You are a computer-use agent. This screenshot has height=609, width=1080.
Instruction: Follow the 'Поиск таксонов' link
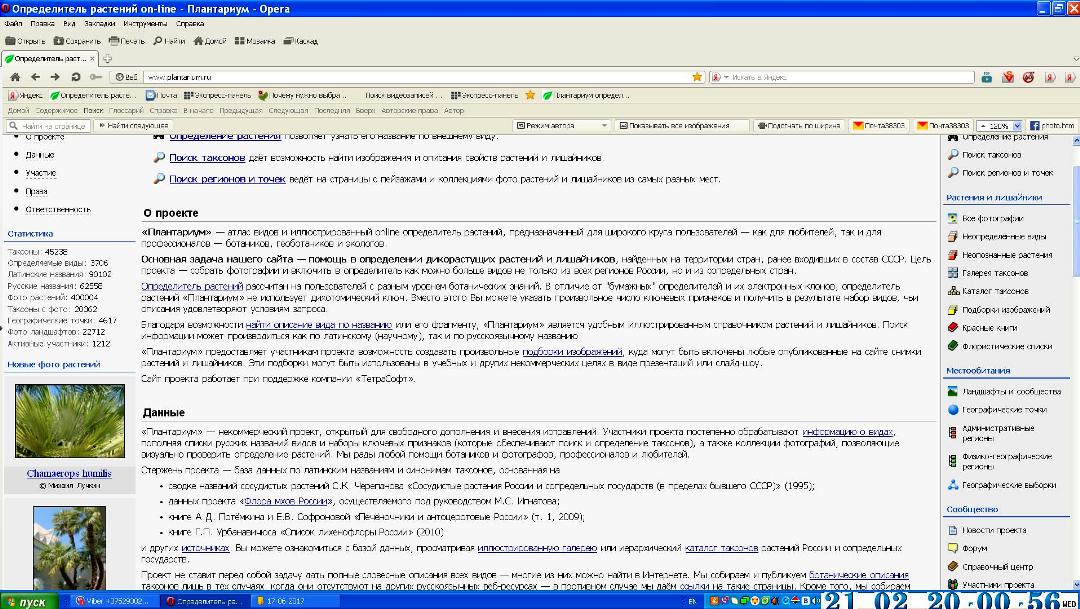pyautogui.click(x=207, y=158)
